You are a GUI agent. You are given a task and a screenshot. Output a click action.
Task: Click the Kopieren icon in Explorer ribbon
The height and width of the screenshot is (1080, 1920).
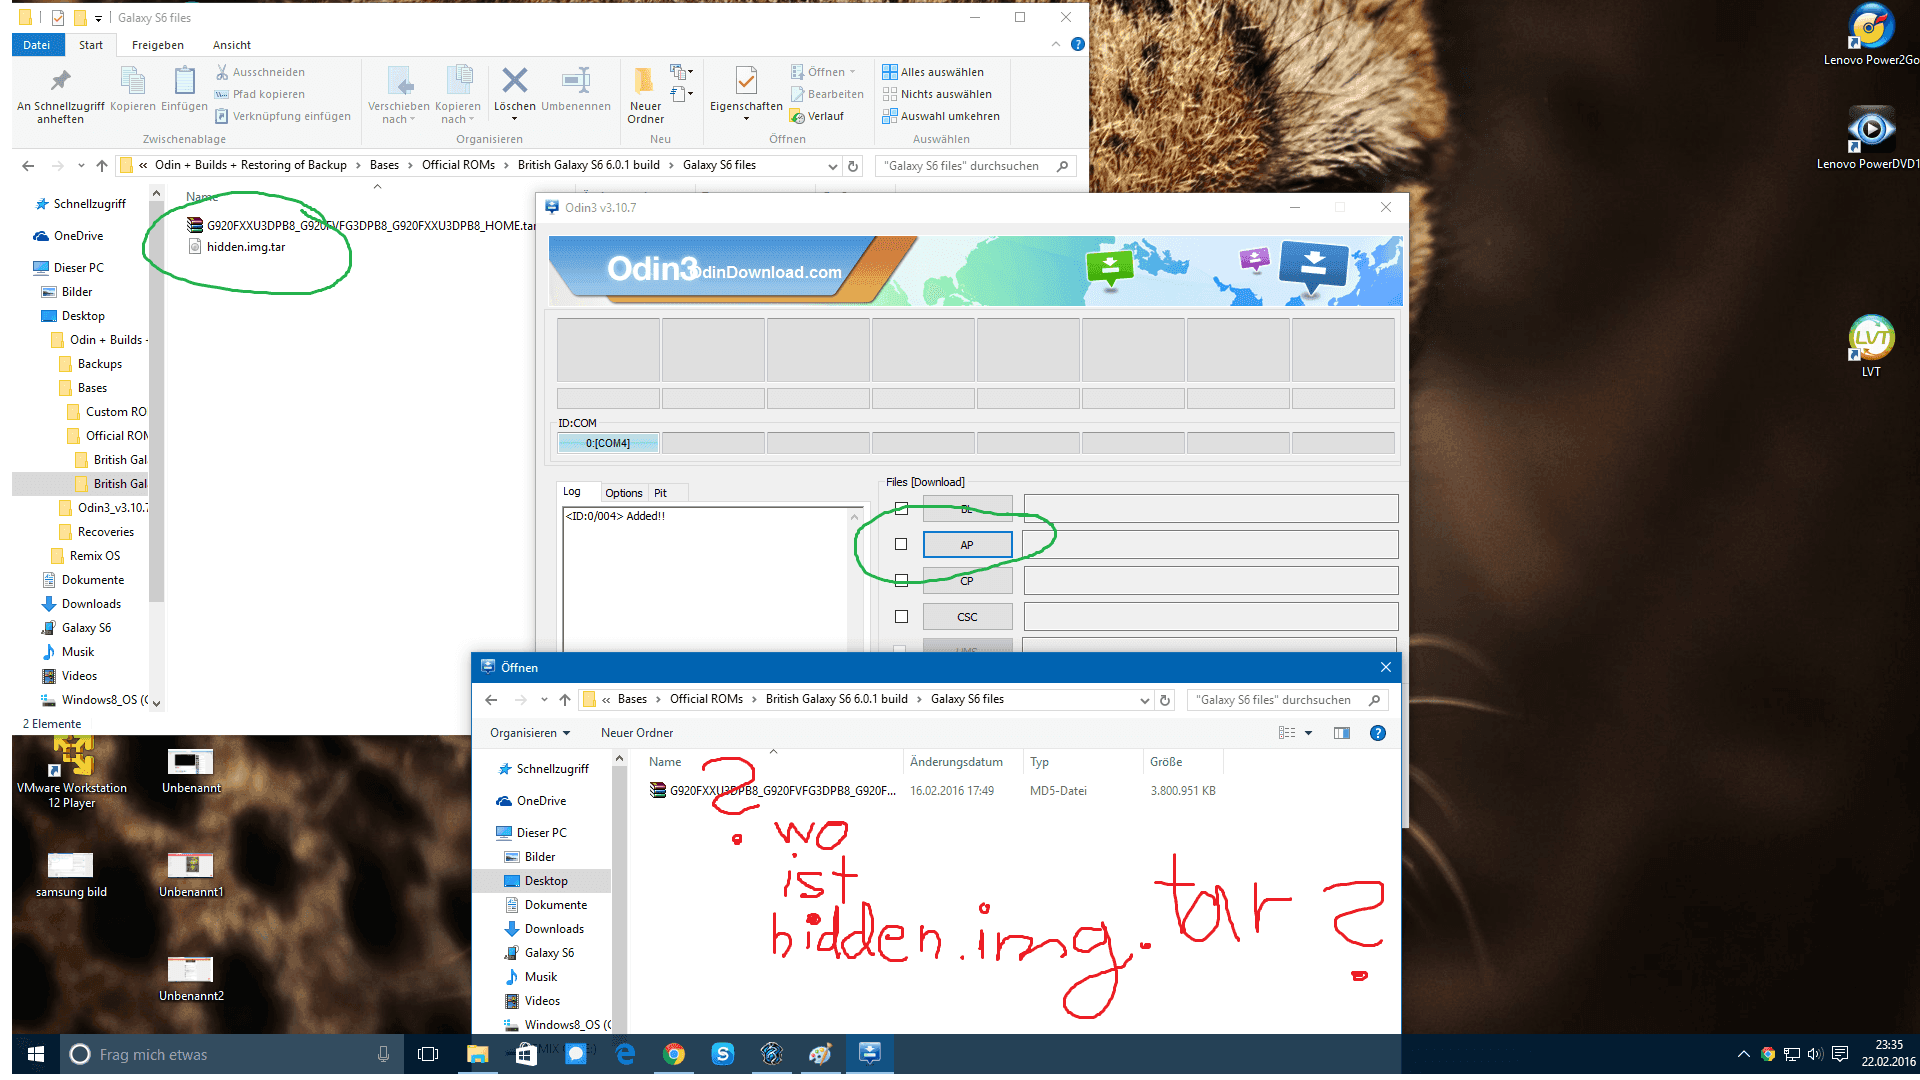coord(132,90)
